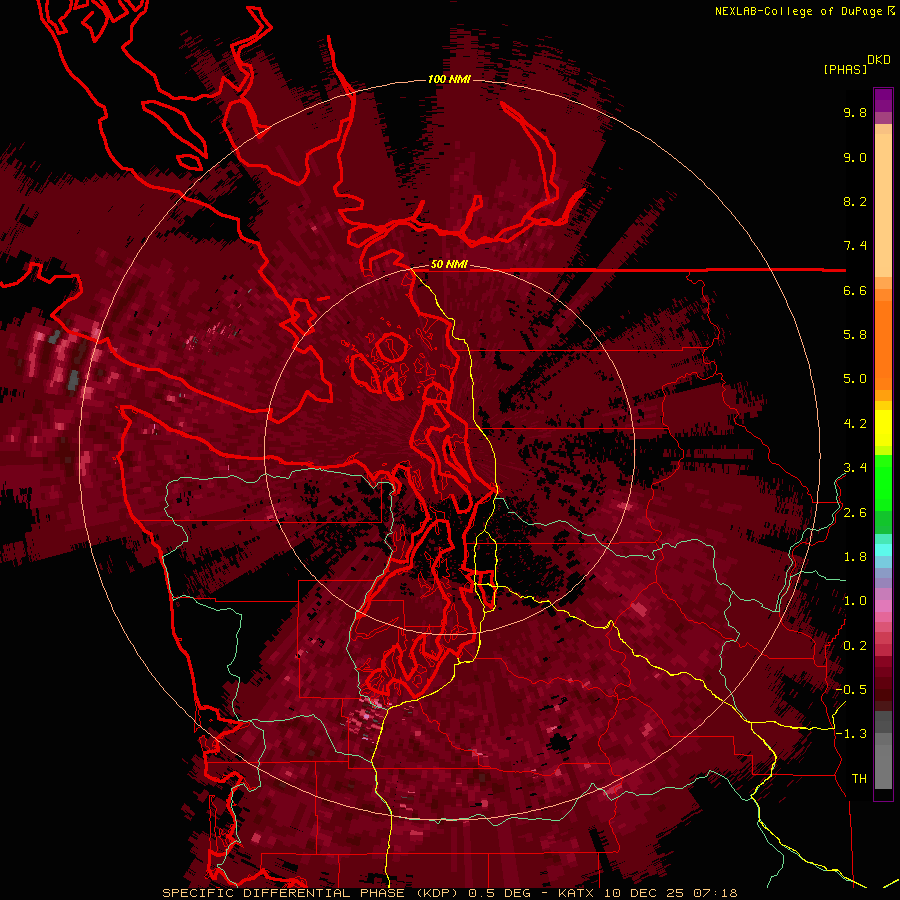Click the 9.0 value on color scale
This screenshot has width=900, height=900.
tap(855, 157)
